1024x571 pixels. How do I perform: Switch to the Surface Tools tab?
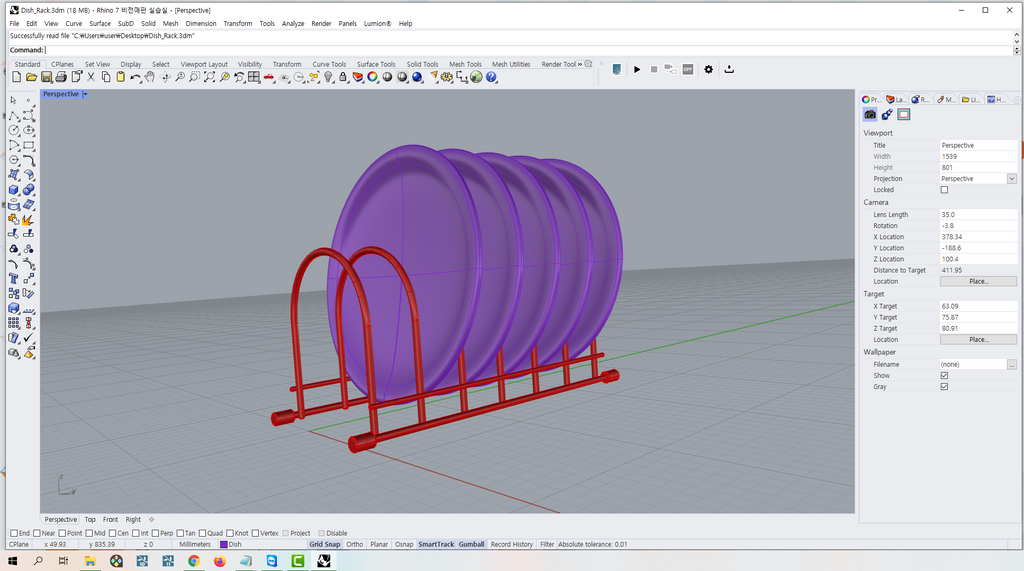point(376,64)
